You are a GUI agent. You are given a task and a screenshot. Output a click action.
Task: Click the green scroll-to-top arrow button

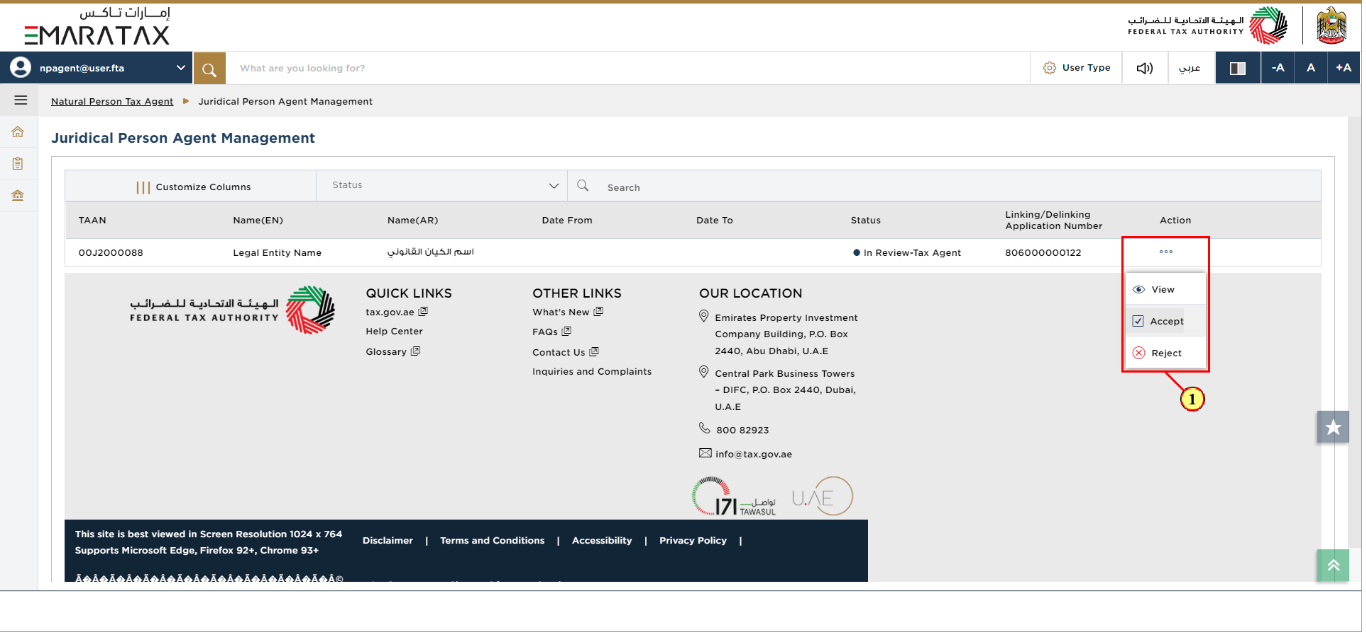(x=1332, y=565)
